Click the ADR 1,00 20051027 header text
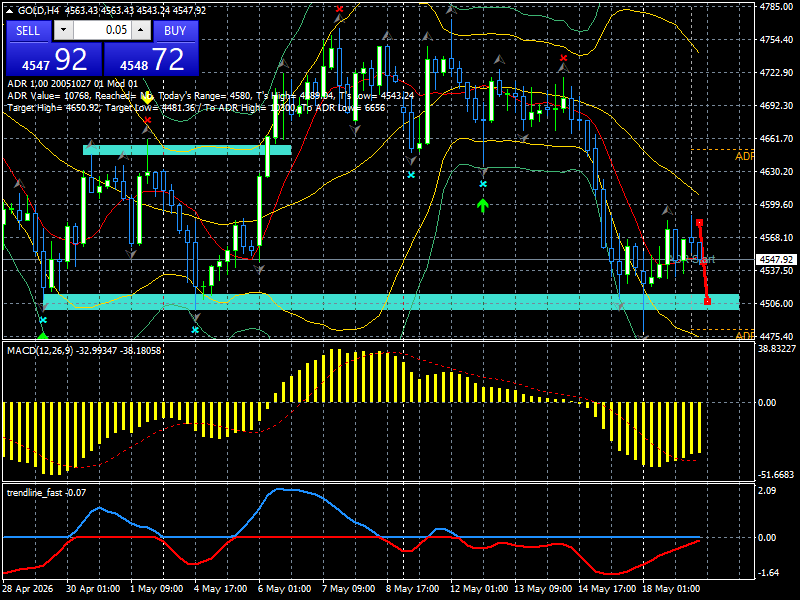The width and height of the screenshot is (800, 600). [72, 84]
